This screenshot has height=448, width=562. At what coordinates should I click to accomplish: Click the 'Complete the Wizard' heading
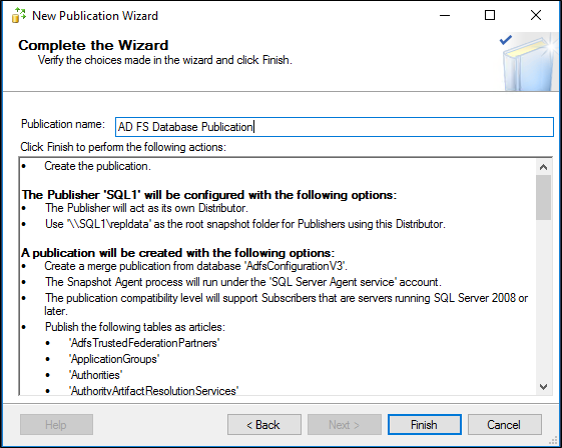(93, 45)
